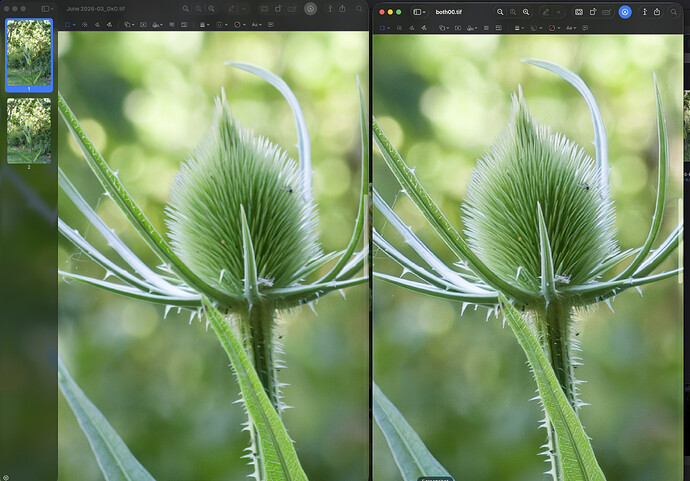Toggle Markup toolbar in both00.tif window
690x481 pixels.
coord(625,12)
